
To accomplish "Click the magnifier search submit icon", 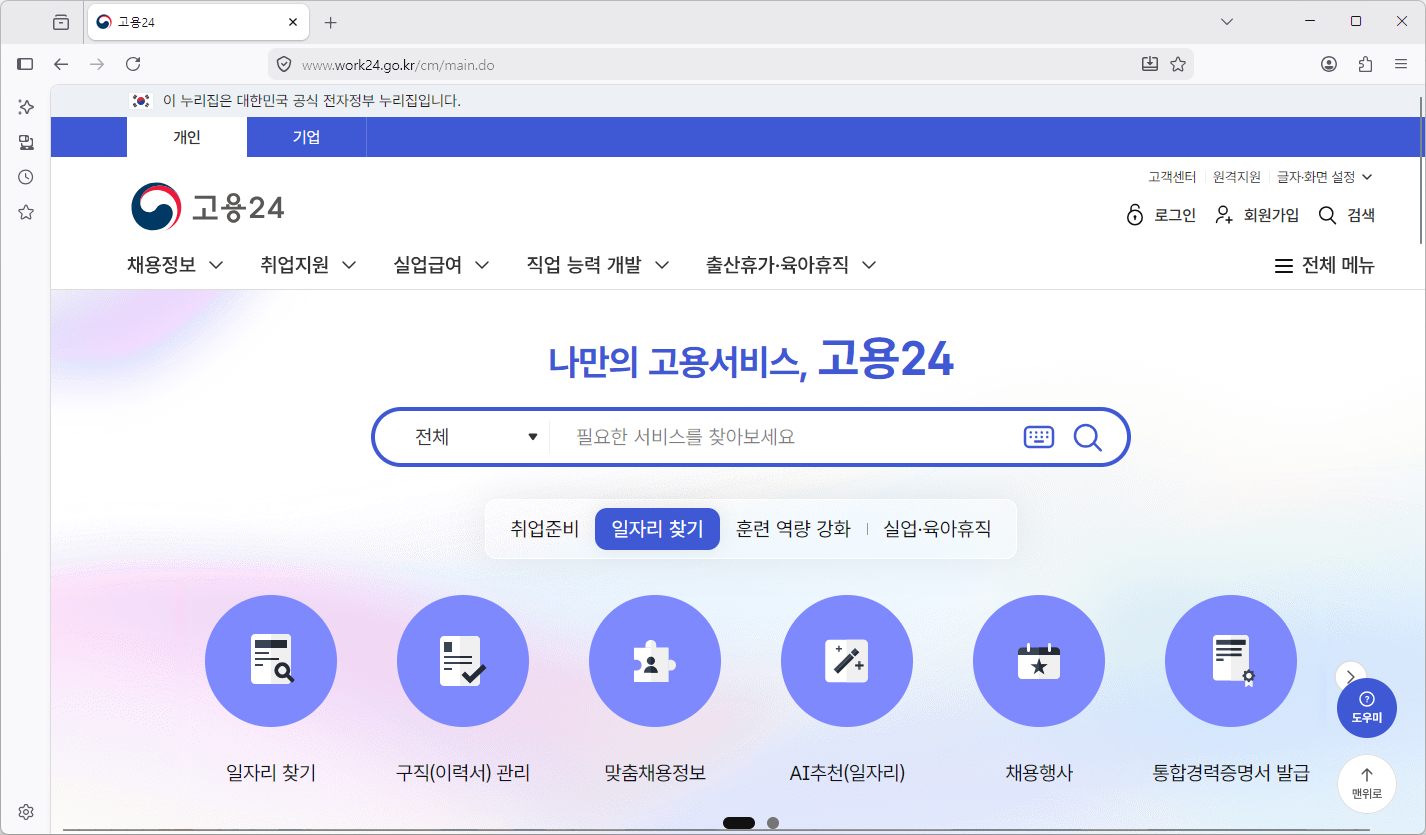I will click(x=1088, y=437).
